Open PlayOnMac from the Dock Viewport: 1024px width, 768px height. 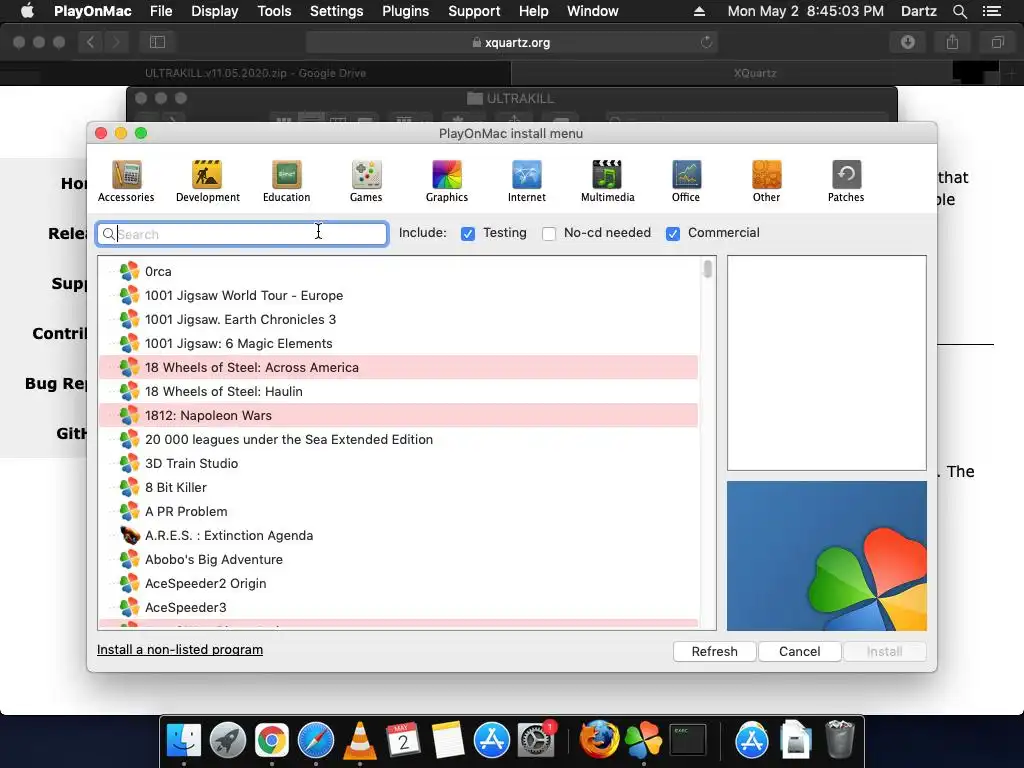pyautogui.click(x=643, y=741)
